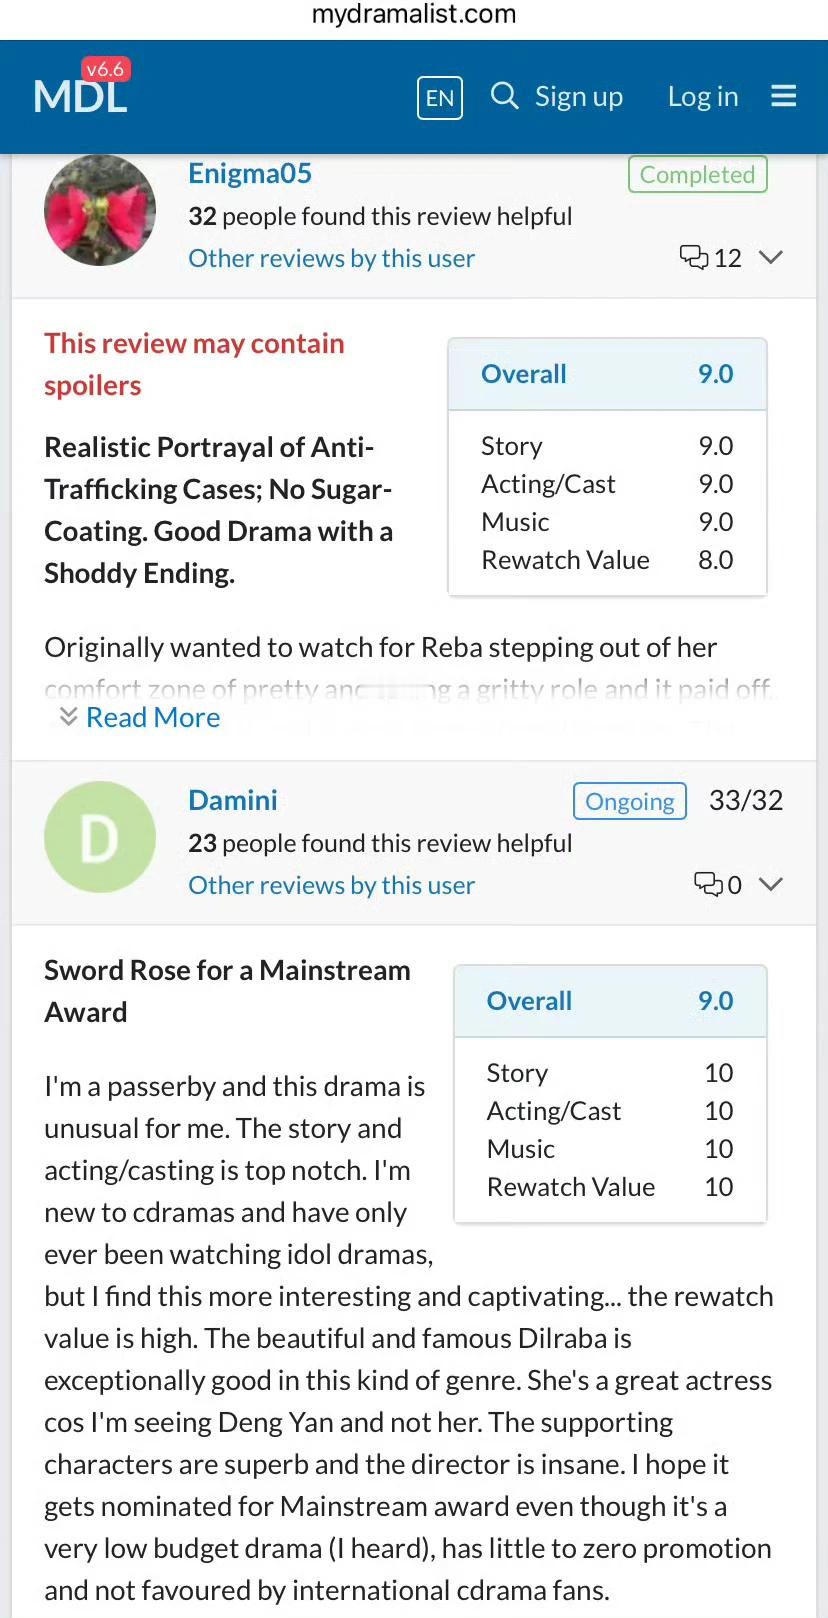Viewport: 828px width, 1618px height.
Task: Open Damini's green D avatar
Action: point(100,837)
